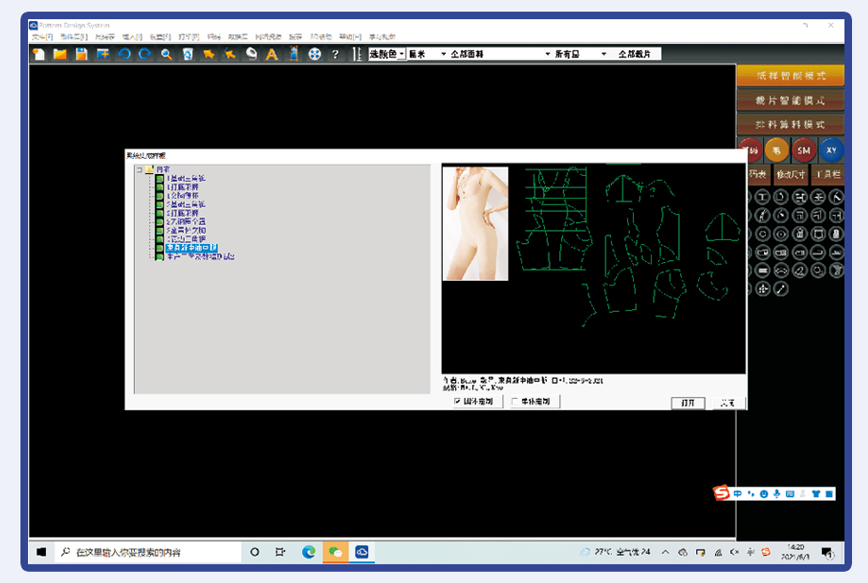
Task: Collapse the root folder tree node
Action: coord(138,169)
